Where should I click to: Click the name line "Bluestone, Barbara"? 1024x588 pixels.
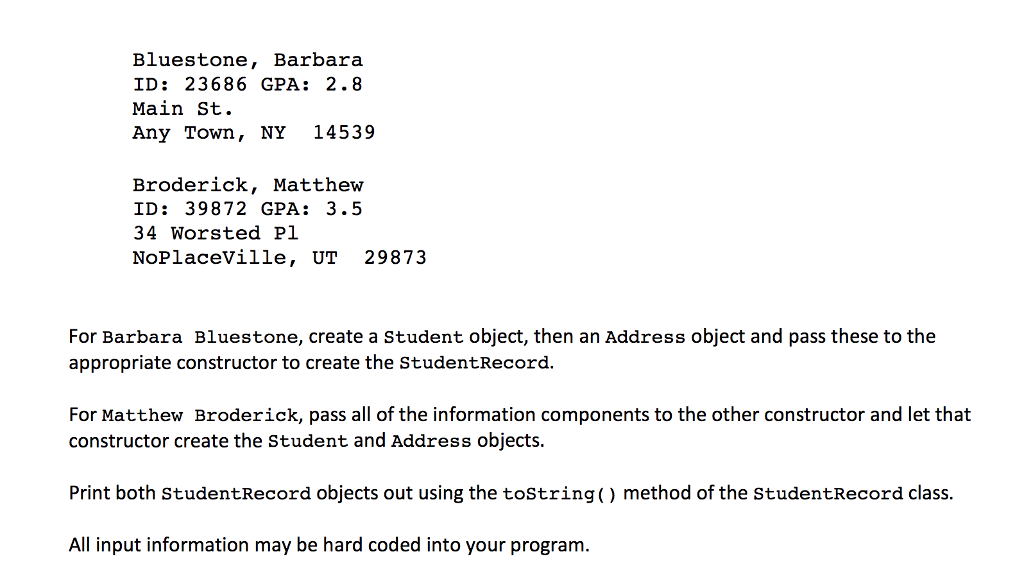[247, 60]
